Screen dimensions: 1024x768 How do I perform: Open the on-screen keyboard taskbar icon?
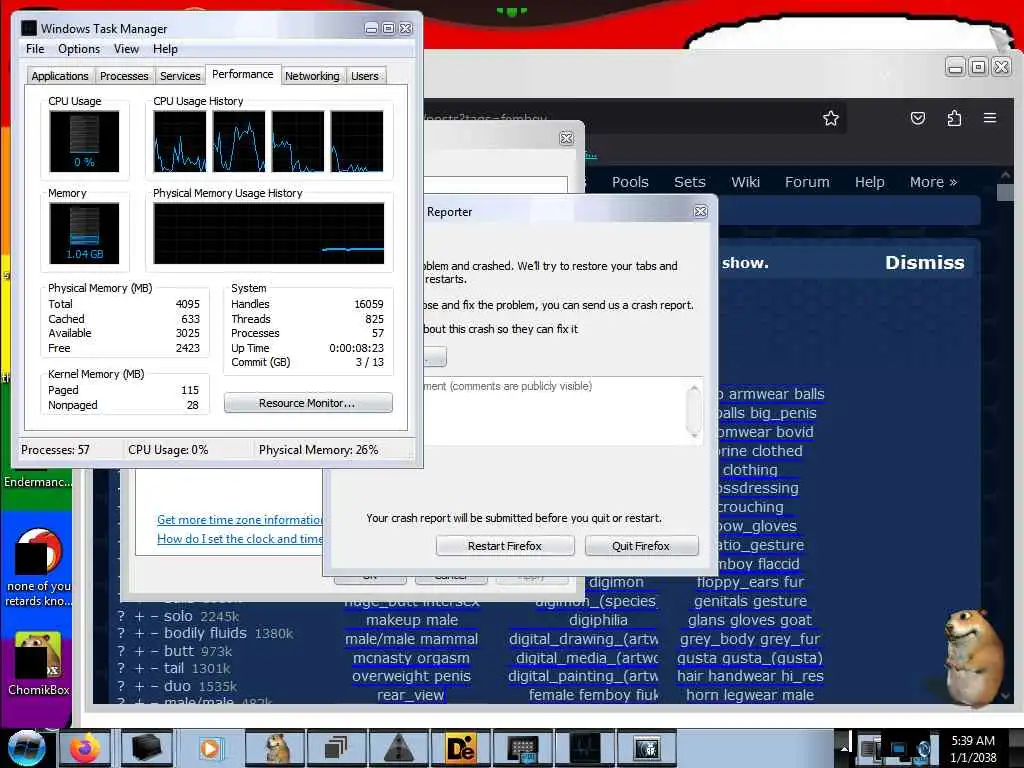pos(522,748)
